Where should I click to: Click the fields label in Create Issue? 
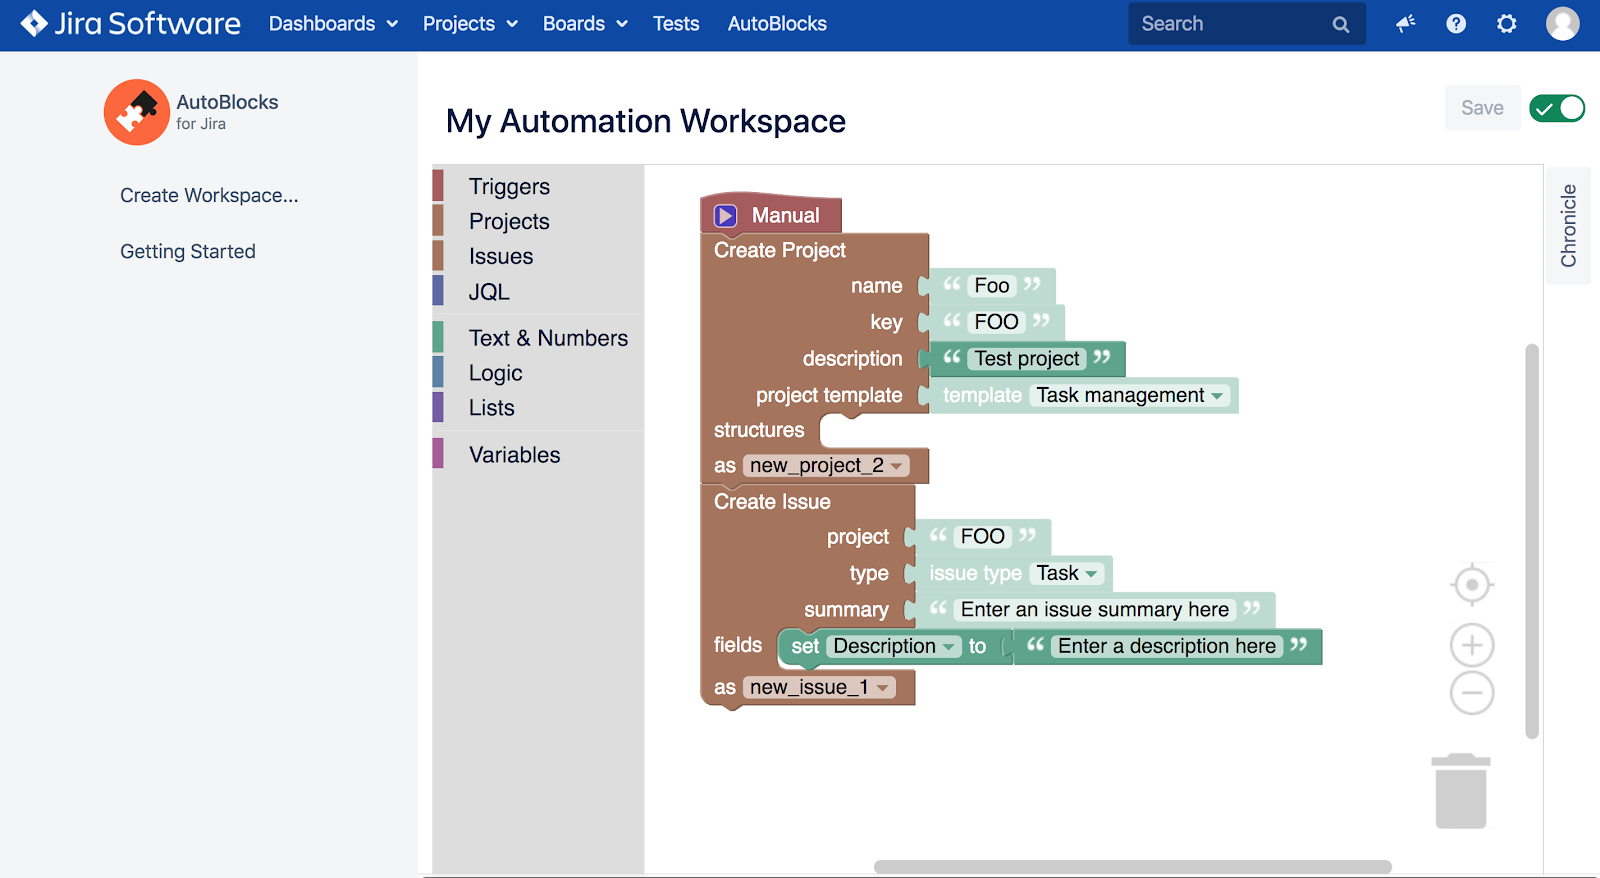click(x=738, y=645)
